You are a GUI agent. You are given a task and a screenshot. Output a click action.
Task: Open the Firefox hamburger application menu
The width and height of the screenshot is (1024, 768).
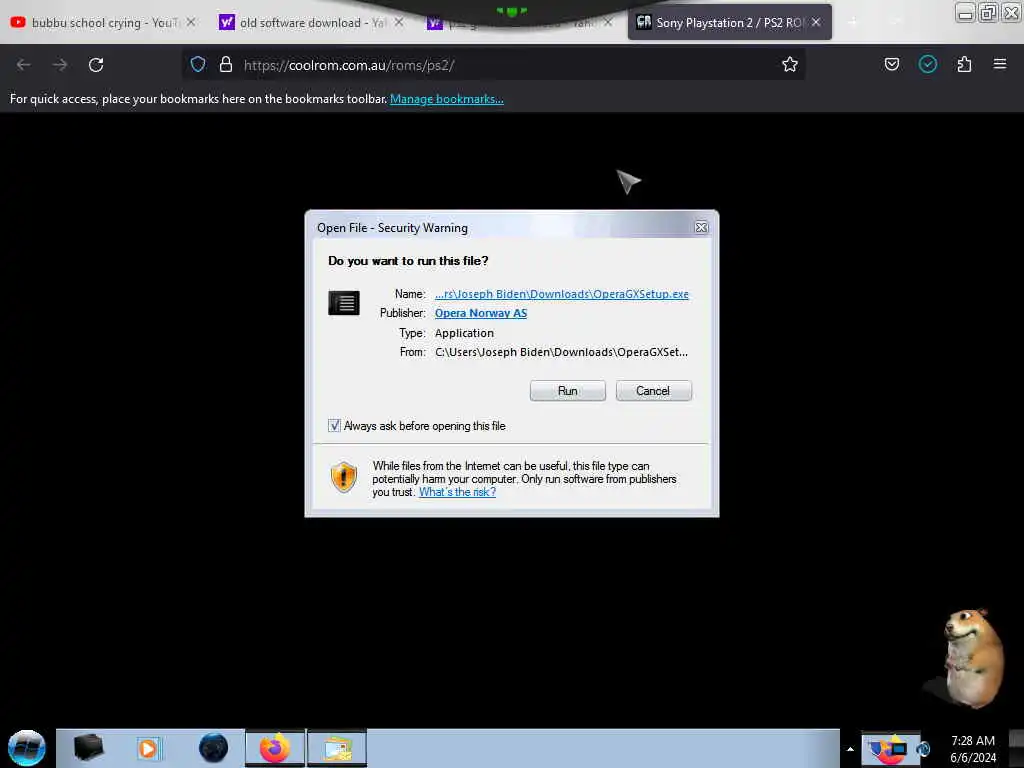point(999,64)
